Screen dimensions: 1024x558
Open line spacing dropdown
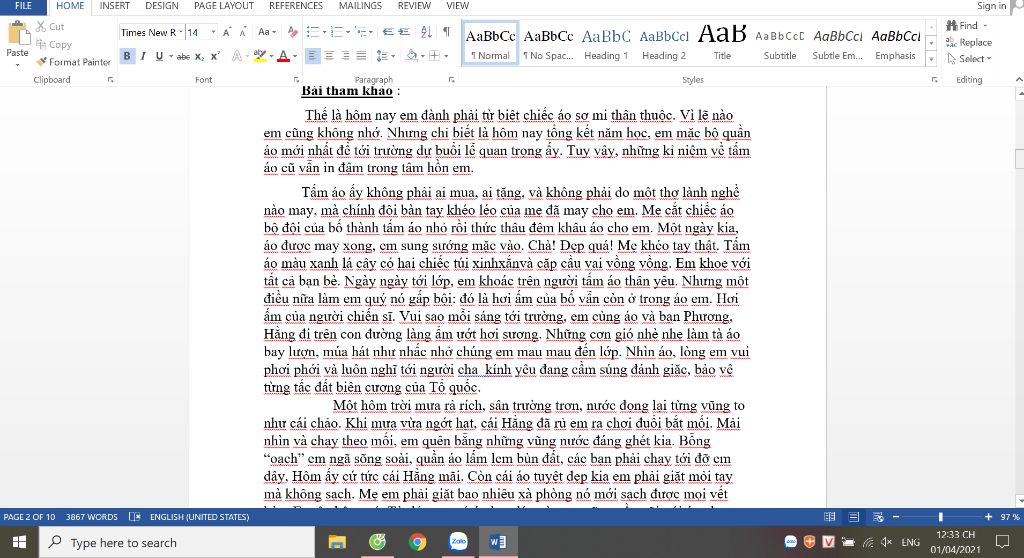coord(386,56)
